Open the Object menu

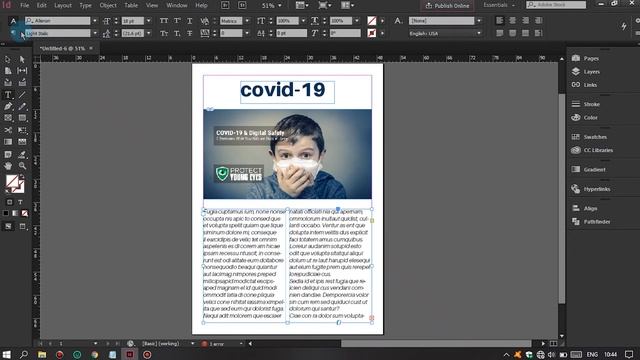pos(108,5)
